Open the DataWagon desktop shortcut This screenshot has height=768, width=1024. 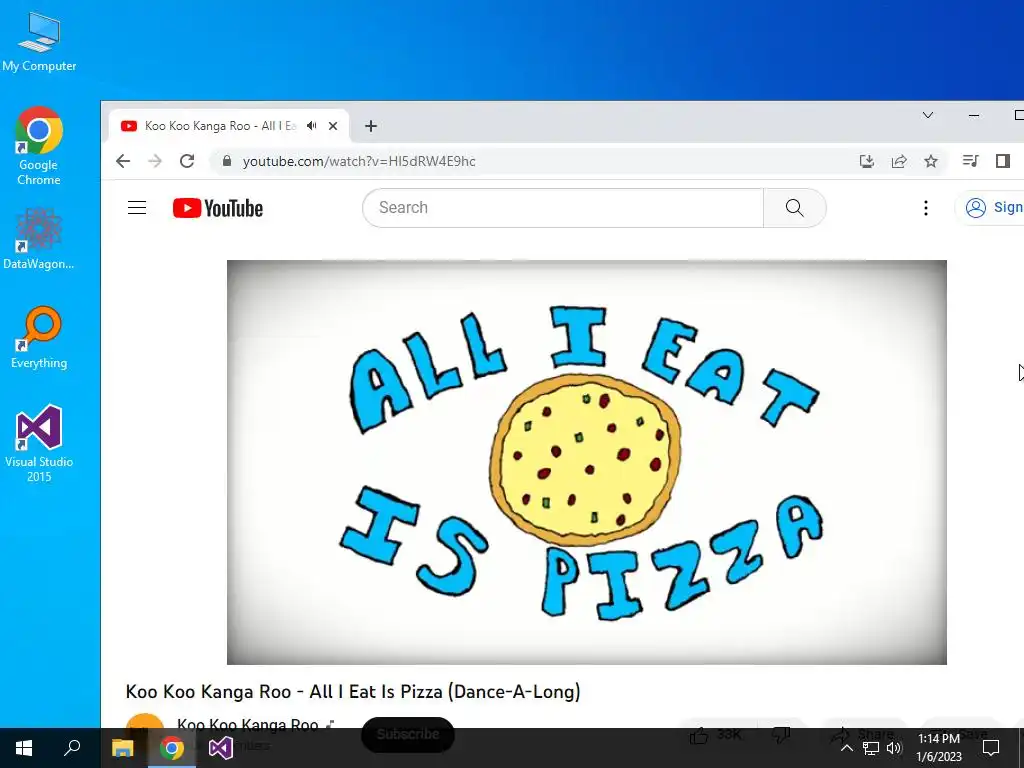click(39, 238)
